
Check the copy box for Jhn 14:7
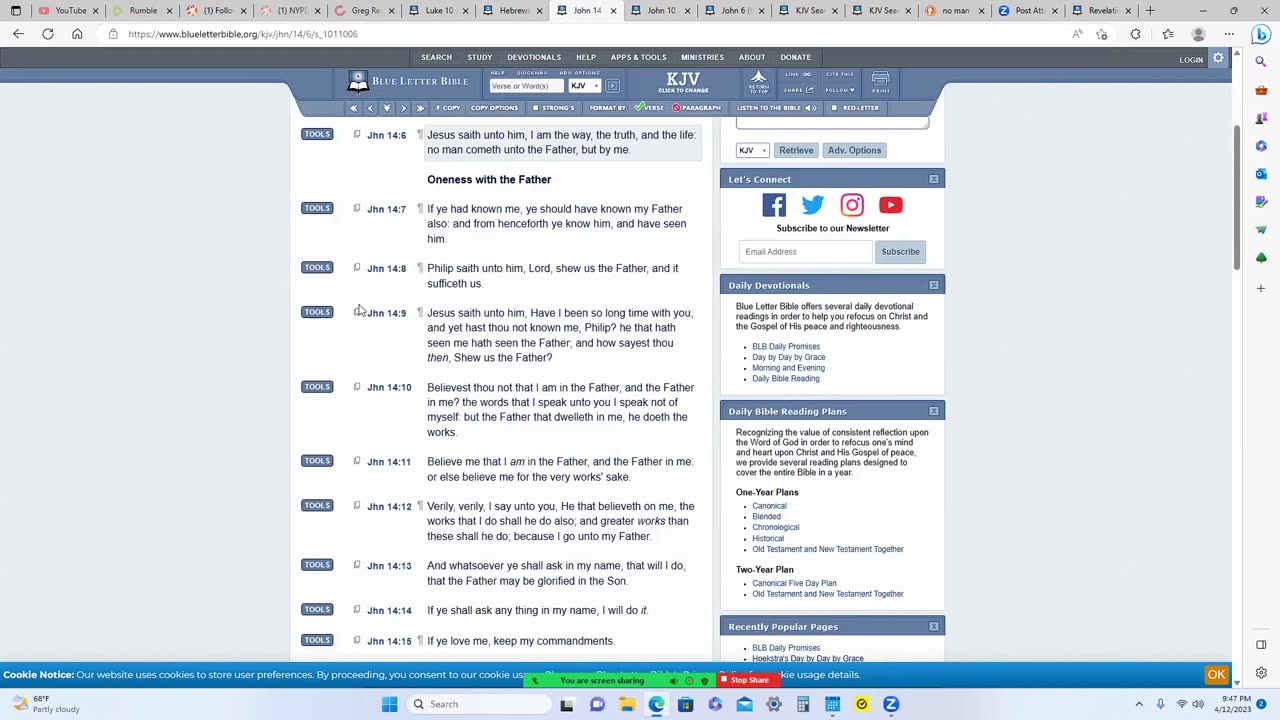(357, 208)
